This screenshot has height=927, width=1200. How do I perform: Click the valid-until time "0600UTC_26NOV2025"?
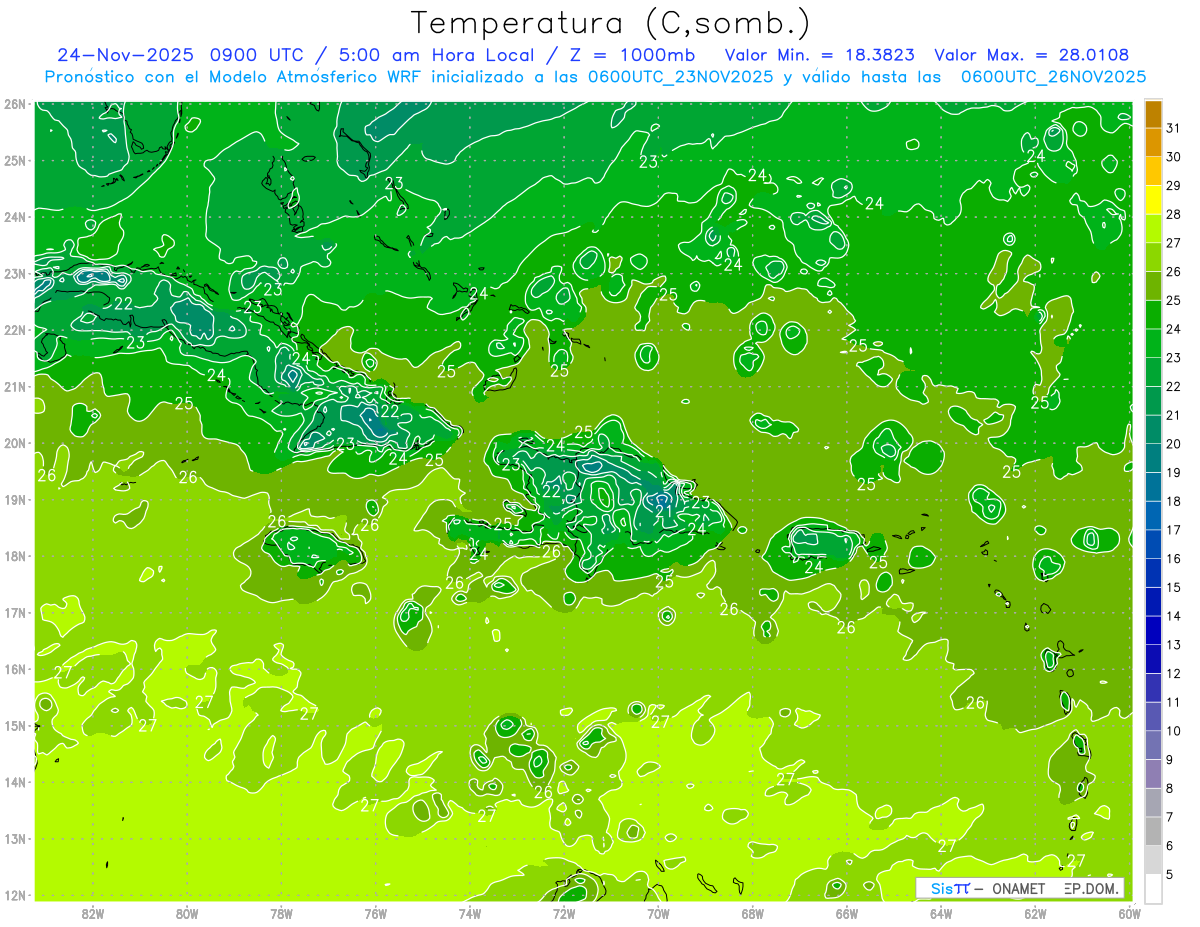pos(1053,76)
